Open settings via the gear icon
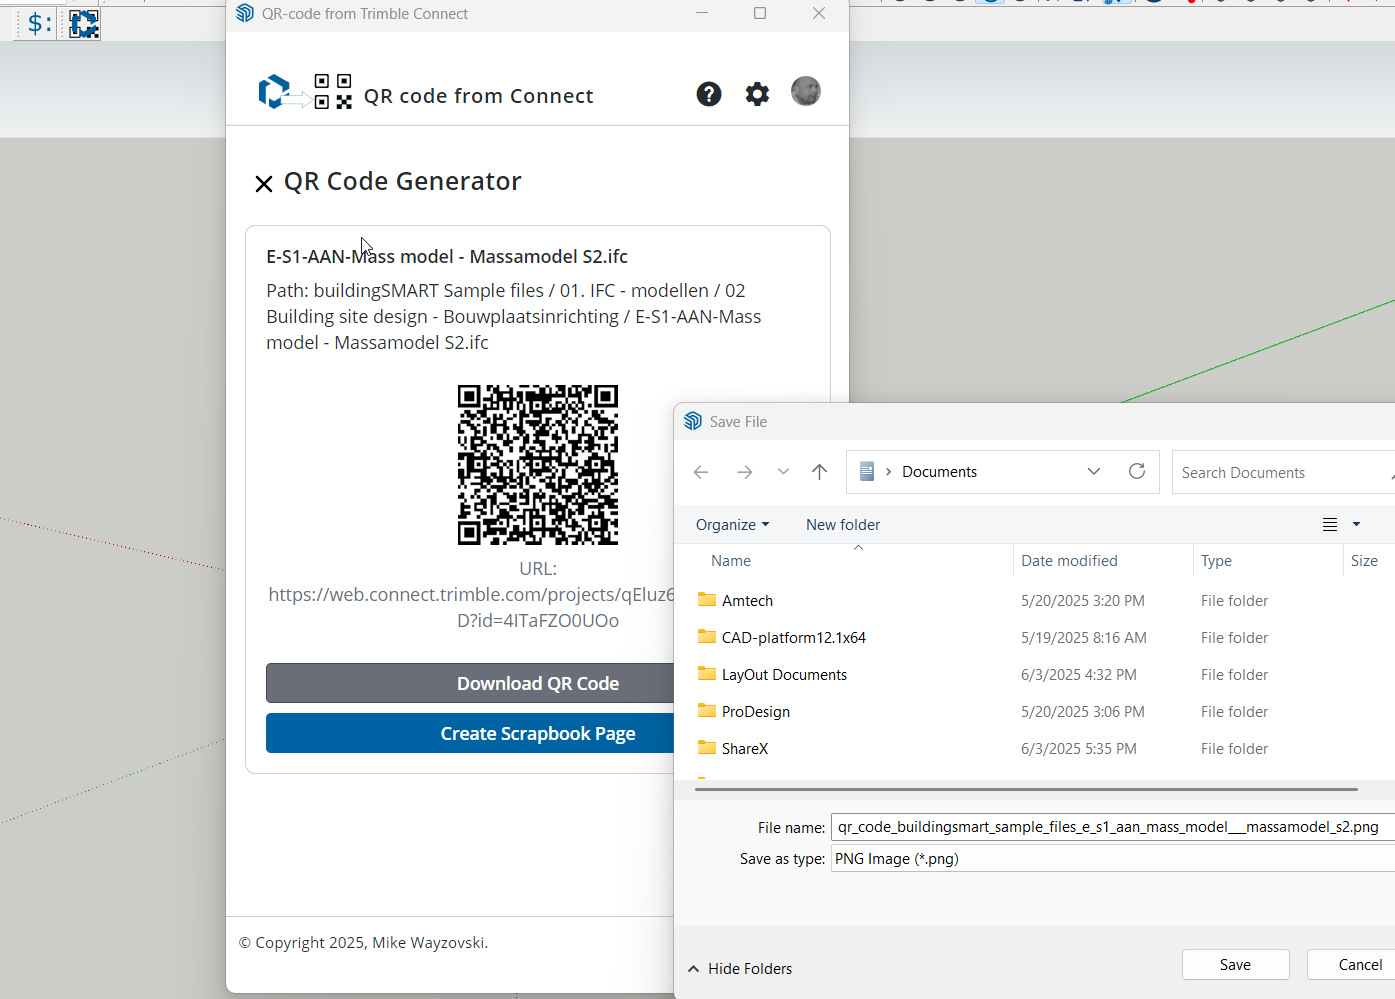This screenshot has height=999, width=1395. (x=757, y=94)
